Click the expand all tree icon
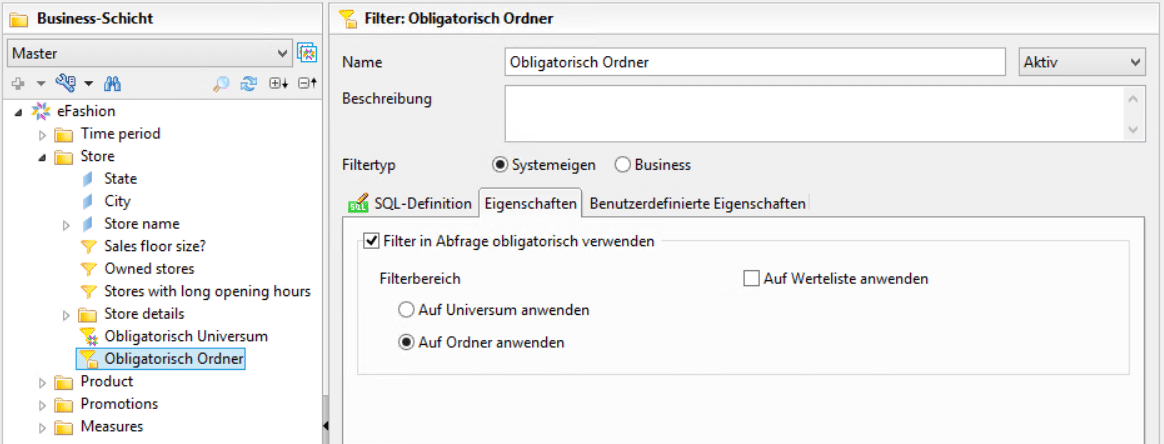This screenshot has width=1164, height=444. click(278, 84)
